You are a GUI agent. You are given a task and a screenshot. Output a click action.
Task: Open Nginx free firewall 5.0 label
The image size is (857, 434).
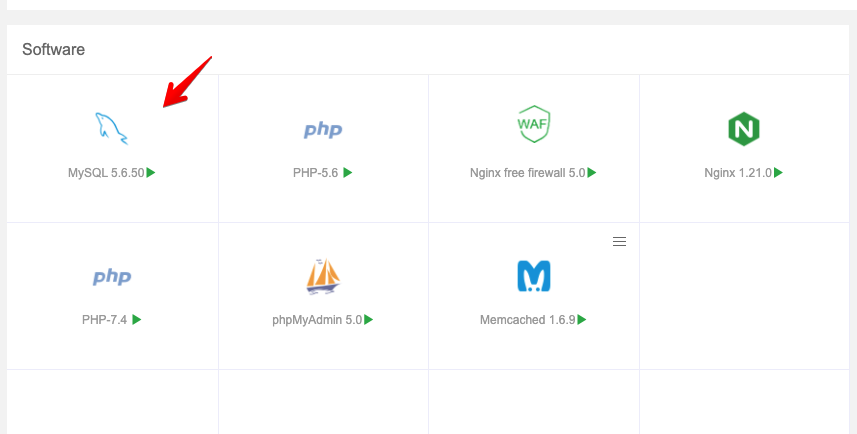pos(527,173)
